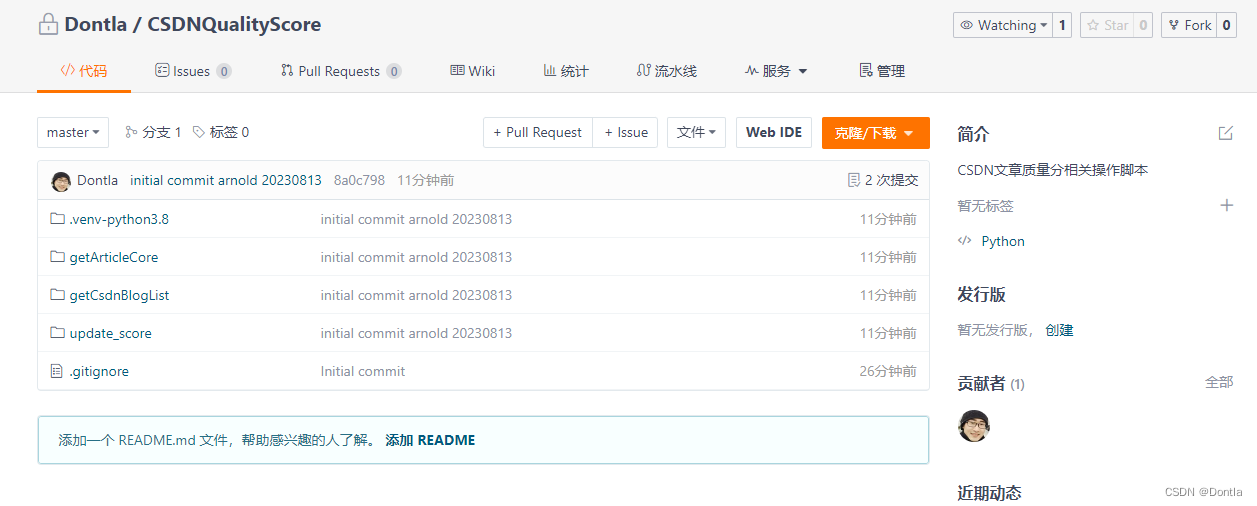Open commit hash 8a0c798
This screenshot has height=506, width=1257.
pyautogui.click(x=359, y=180)
